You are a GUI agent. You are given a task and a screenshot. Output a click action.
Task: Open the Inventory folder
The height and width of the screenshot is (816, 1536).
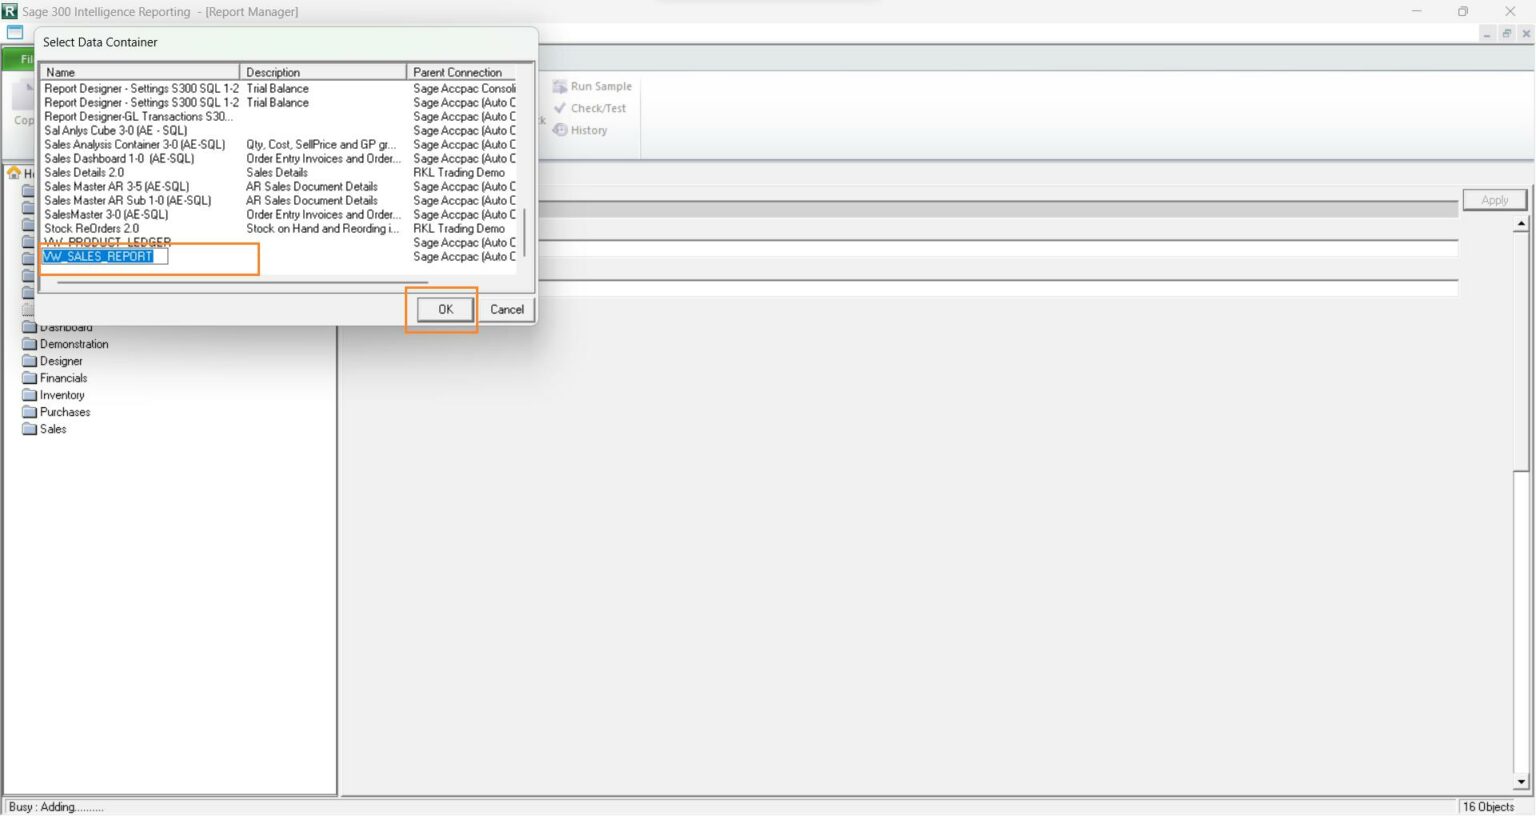pos(60,395)
